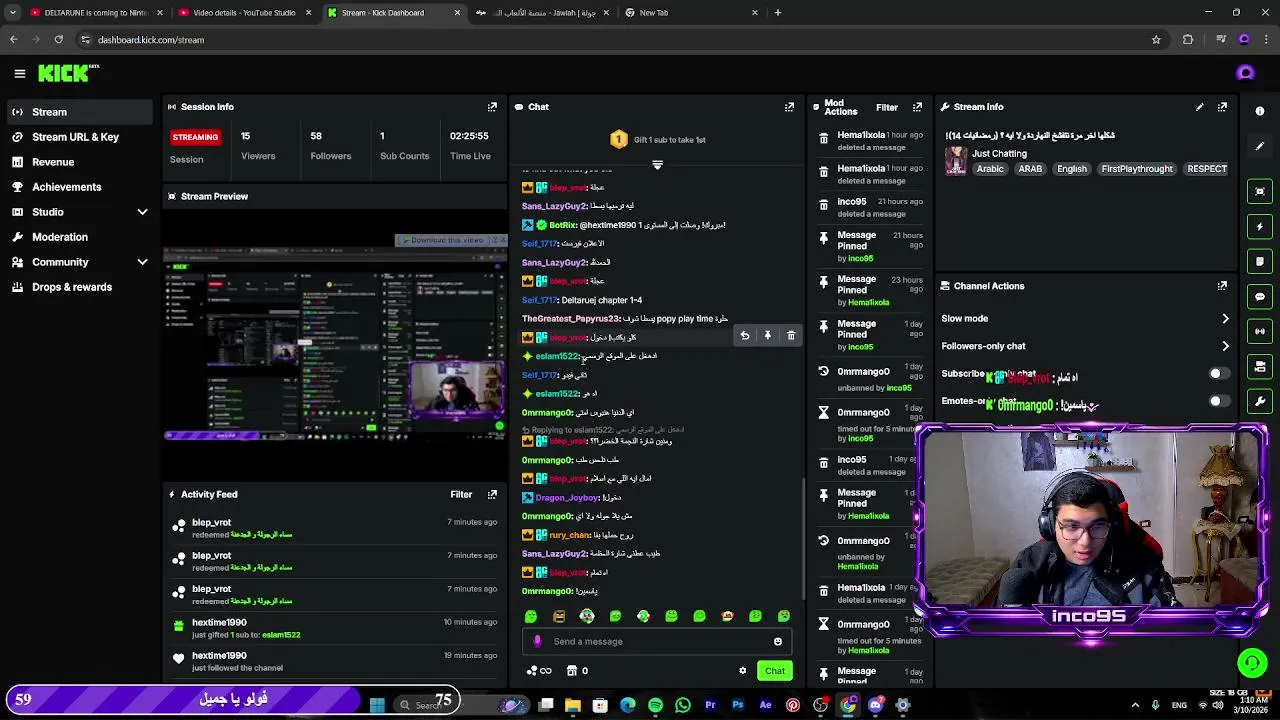
Task: Edit stream info with the pencil icon
Action: pyautogui.click(x=1199, y=107)
